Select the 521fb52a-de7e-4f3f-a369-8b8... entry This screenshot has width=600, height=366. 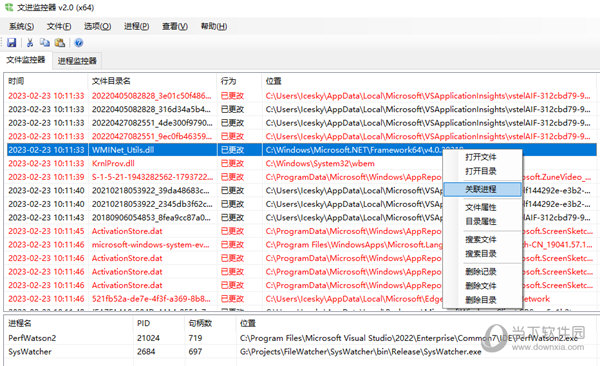151,299
